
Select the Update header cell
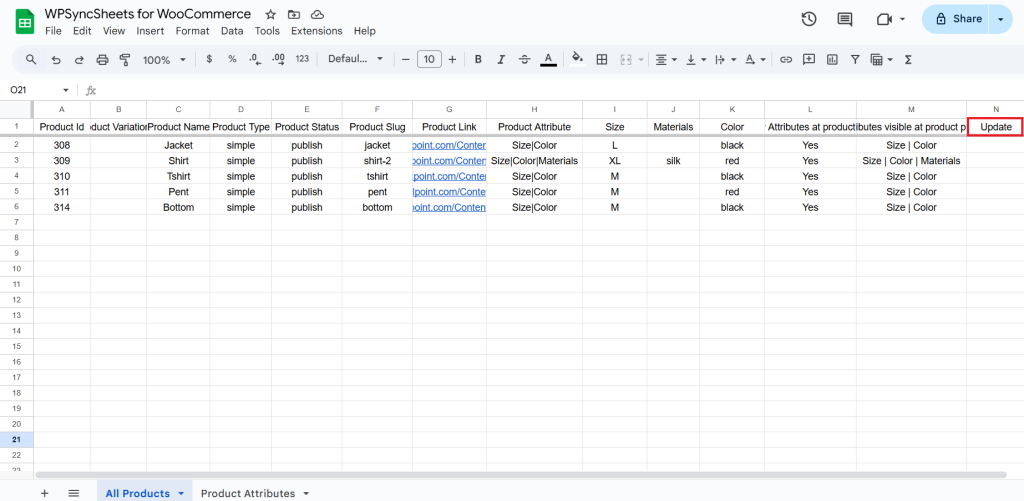pyautogui.click(x=995, y=127)
